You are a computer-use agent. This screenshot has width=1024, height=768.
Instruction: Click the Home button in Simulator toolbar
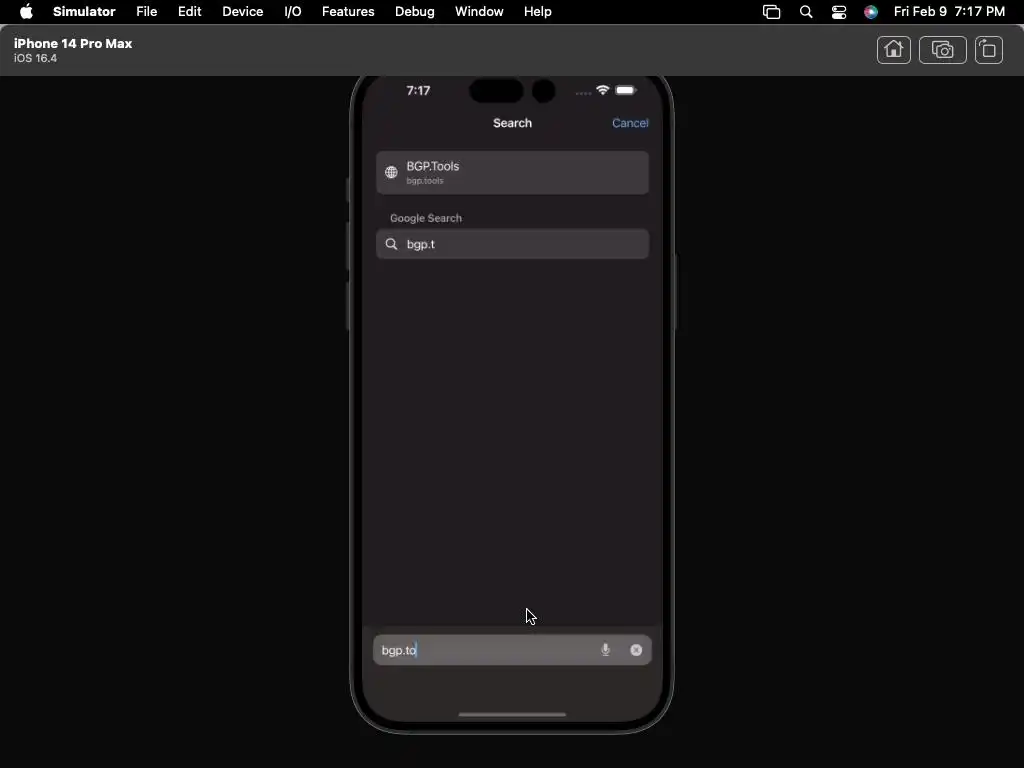tap(893, 50)
